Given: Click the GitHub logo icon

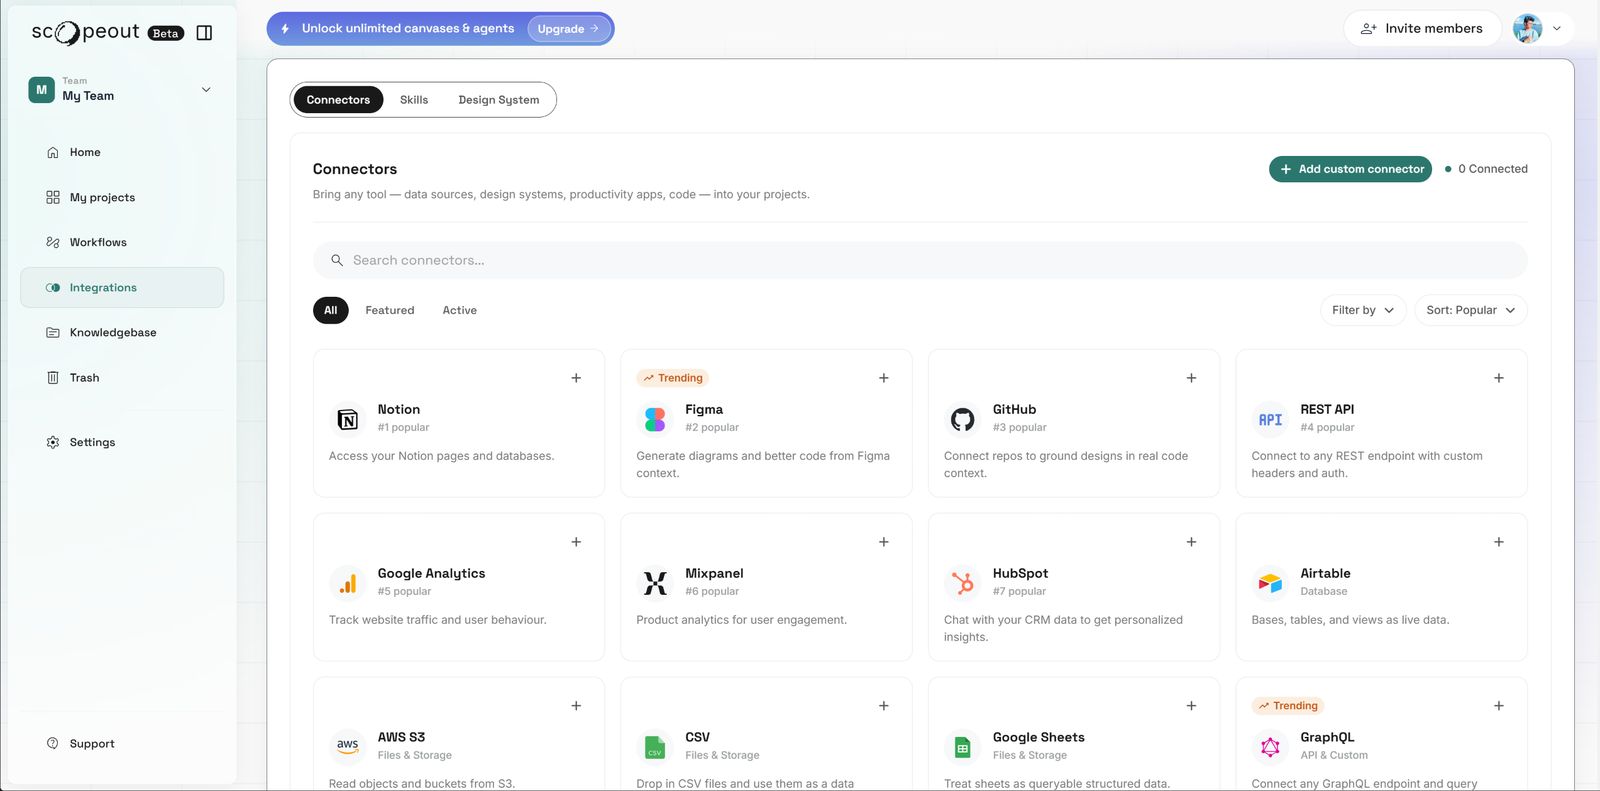Looking at the screenshot, I should (x=963, y=420).
